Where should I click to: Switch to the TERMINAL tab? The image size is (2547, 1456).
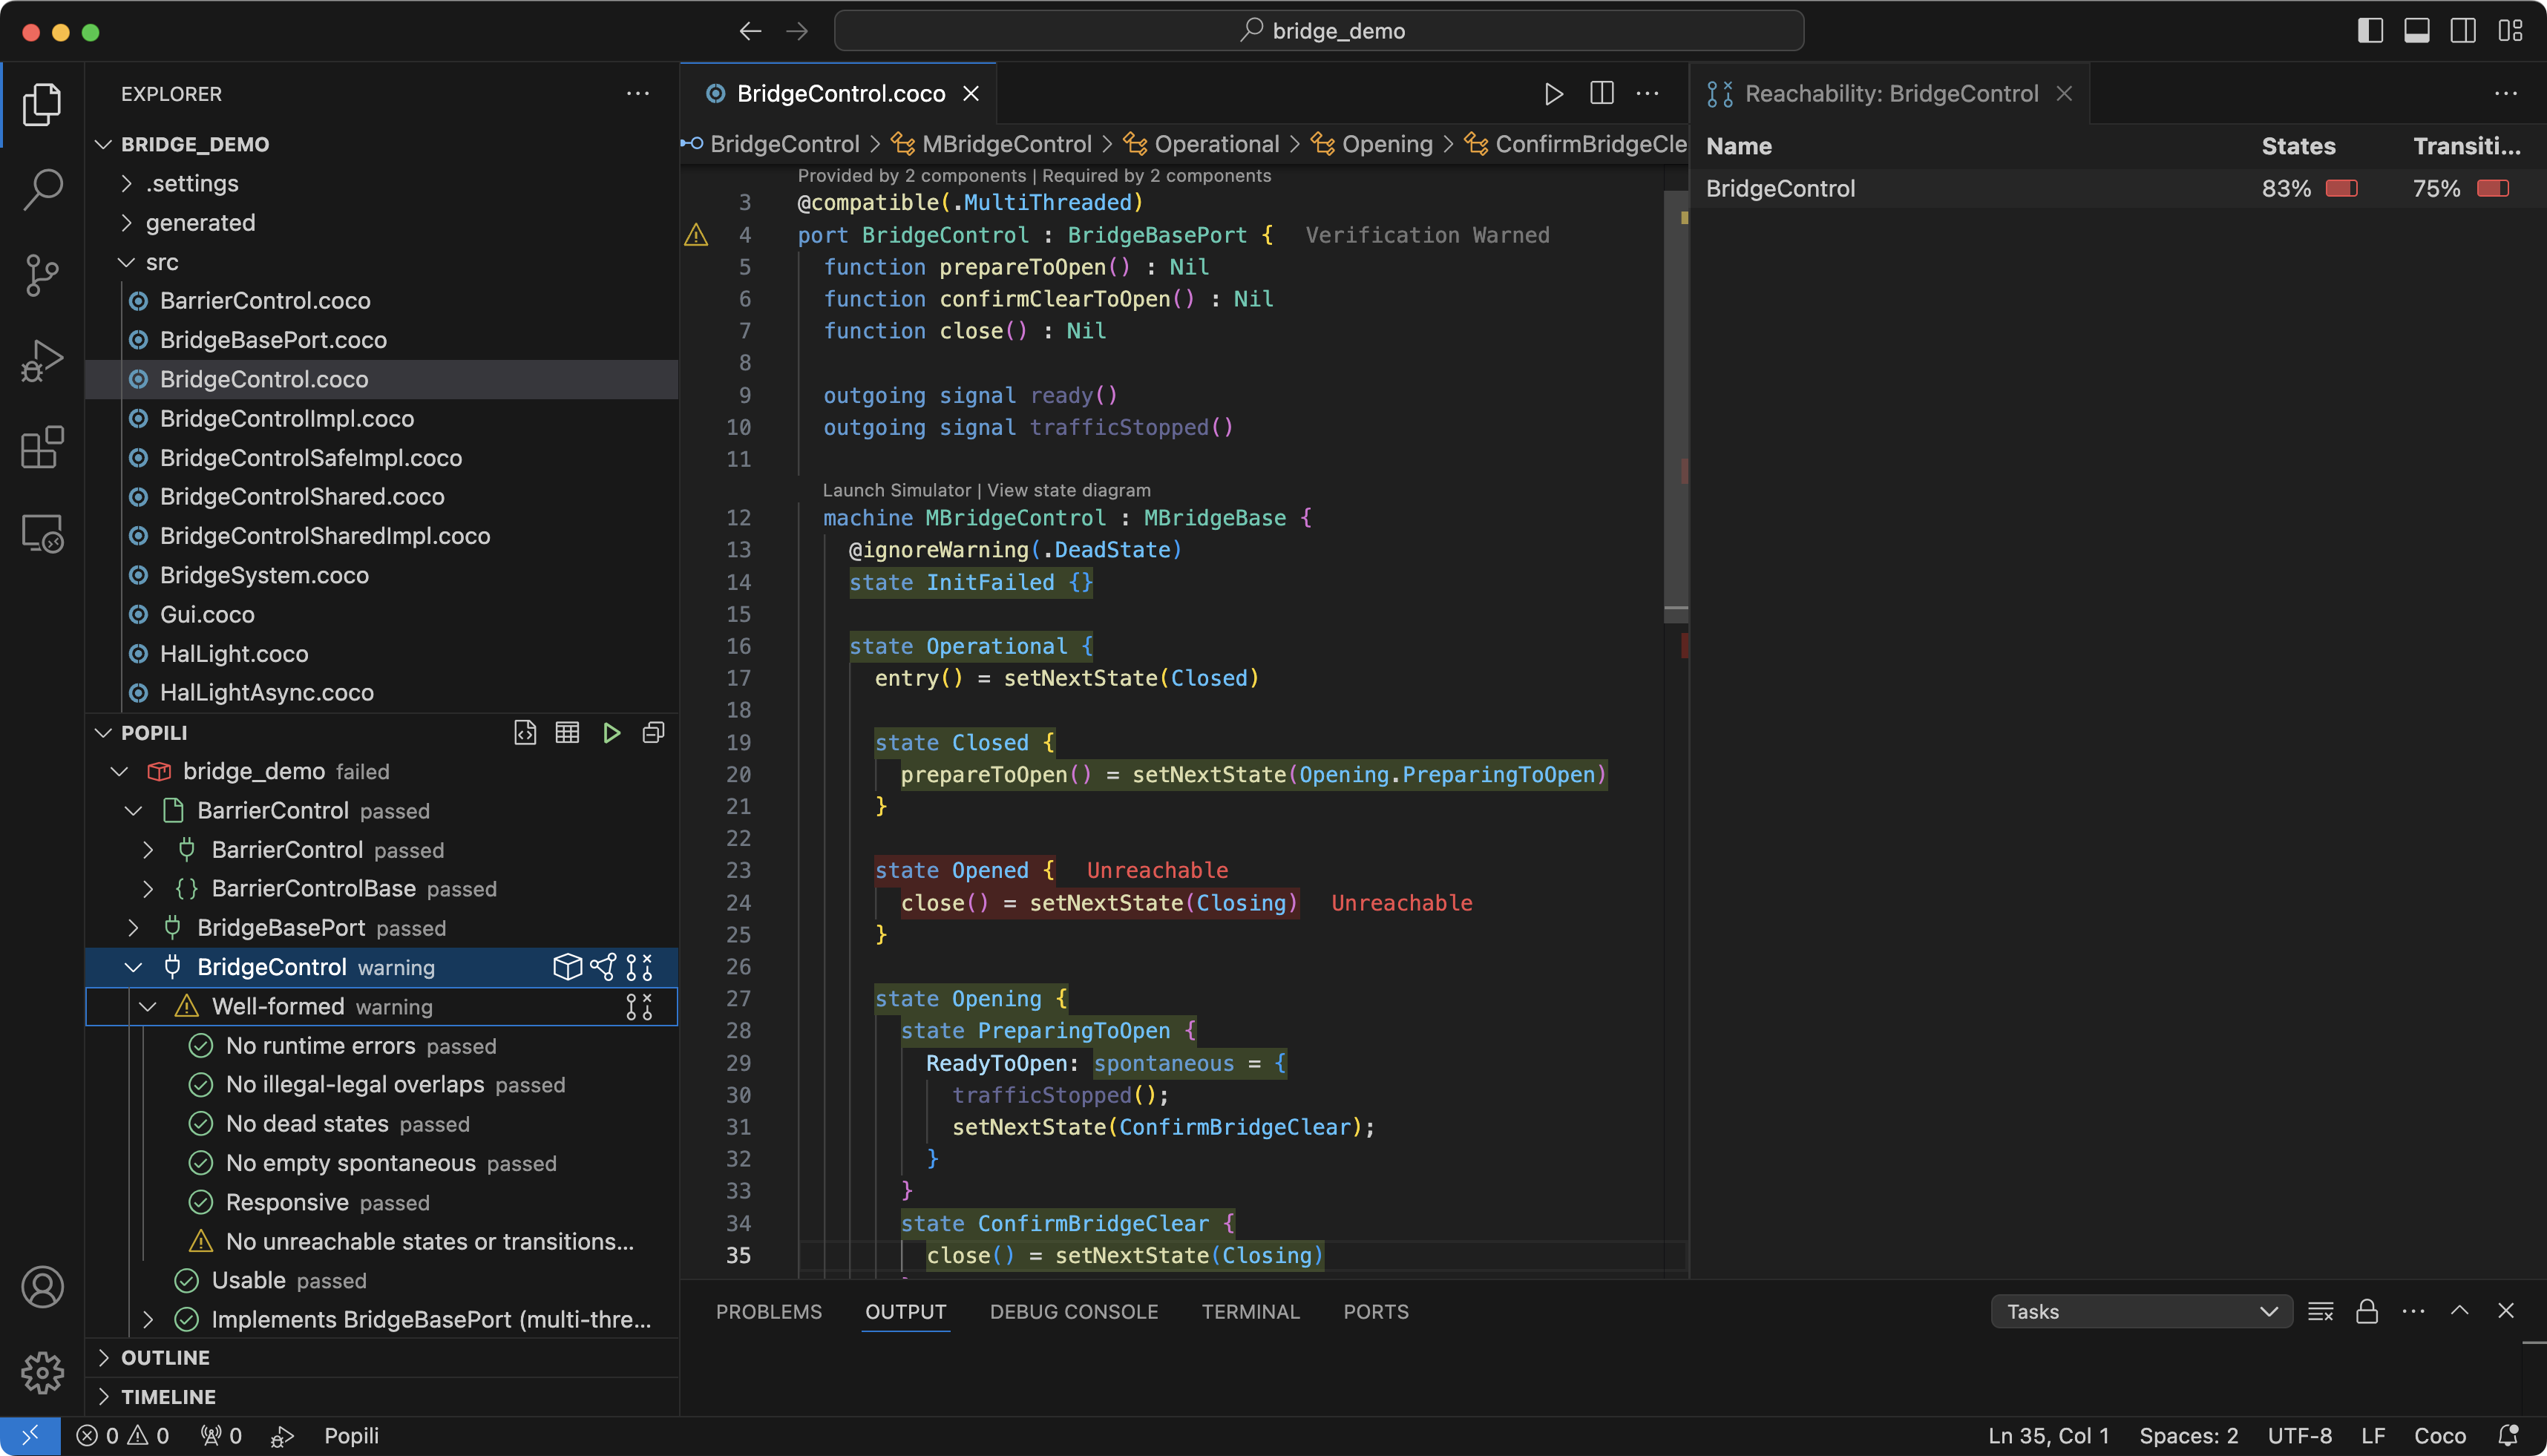[1250, 1311]
